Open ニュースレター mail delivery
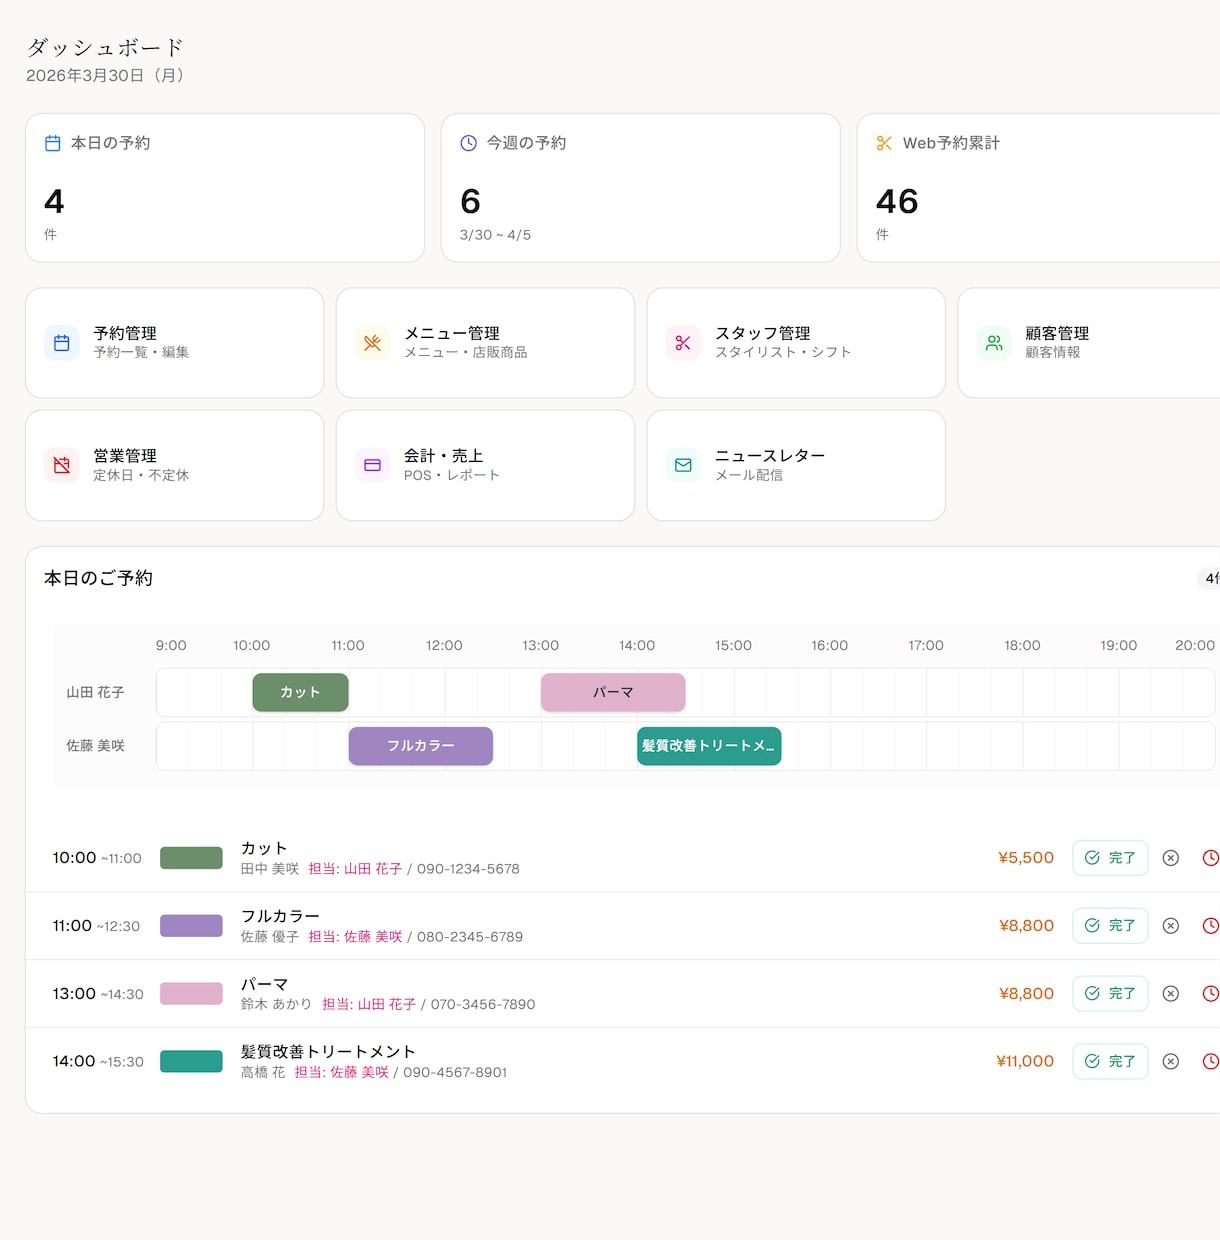Image resolution: width=1220 pixels, height=1240 pixels. 796,465
